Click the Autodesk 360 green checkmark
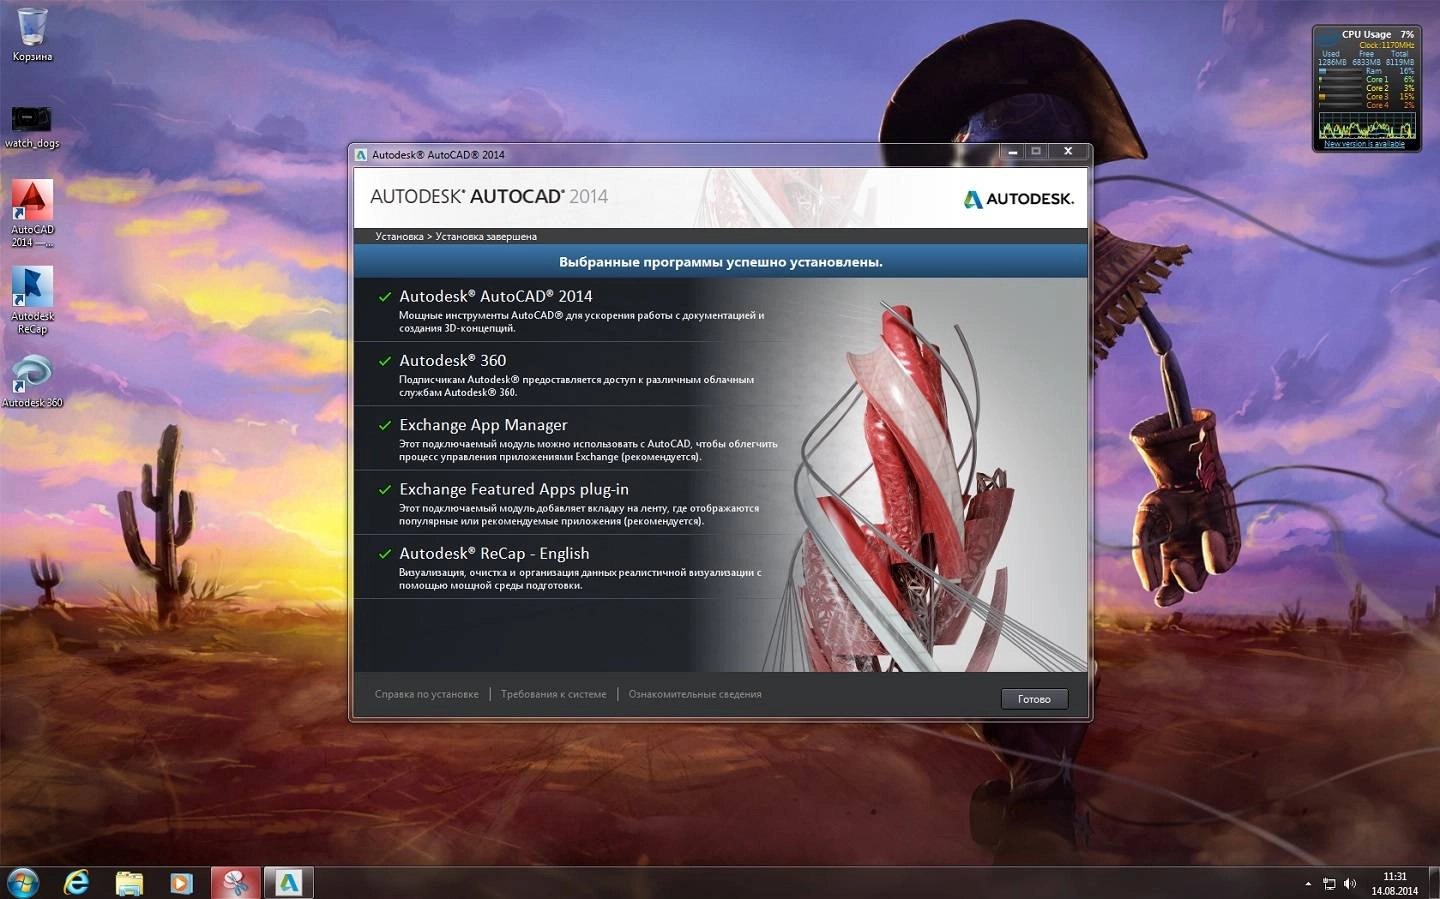The width and height of the screenshot is (1440, 899). (x=384, y=361)
